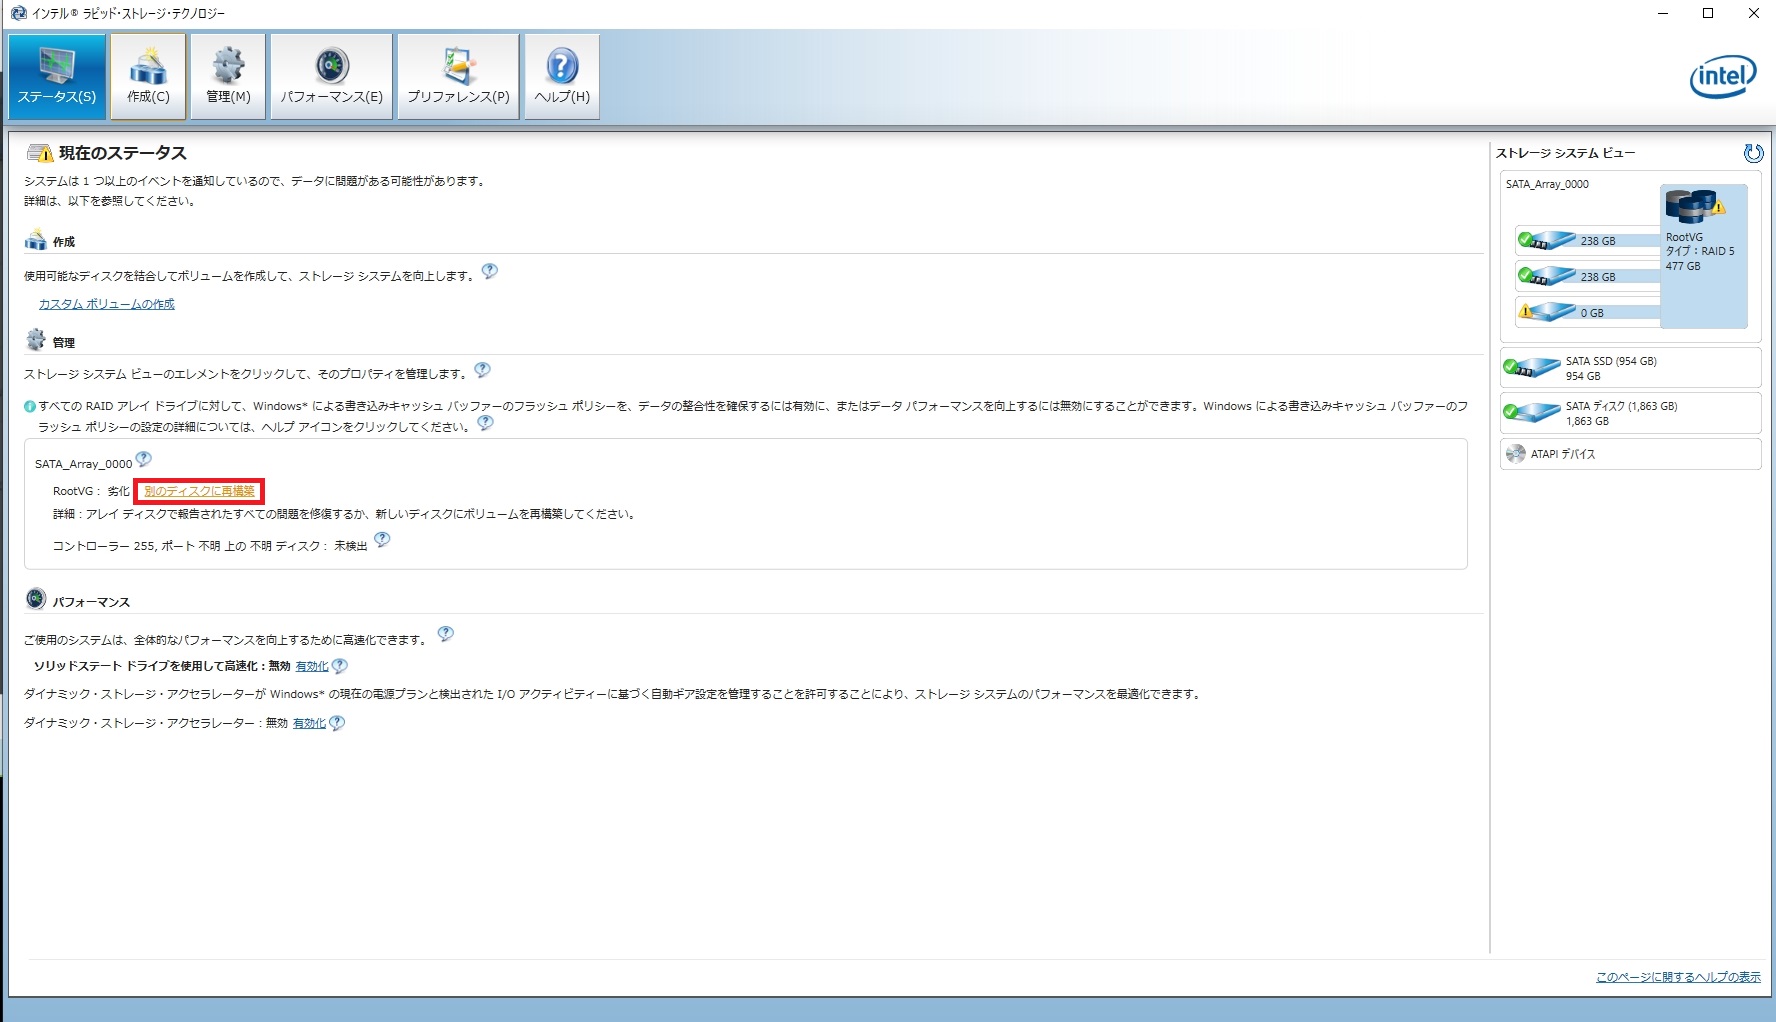Image resolution: width=1776 pixels, height=1022 pixels.
Task: Click RootVG: 劣化 status text
Action: [x=91, y=491]
